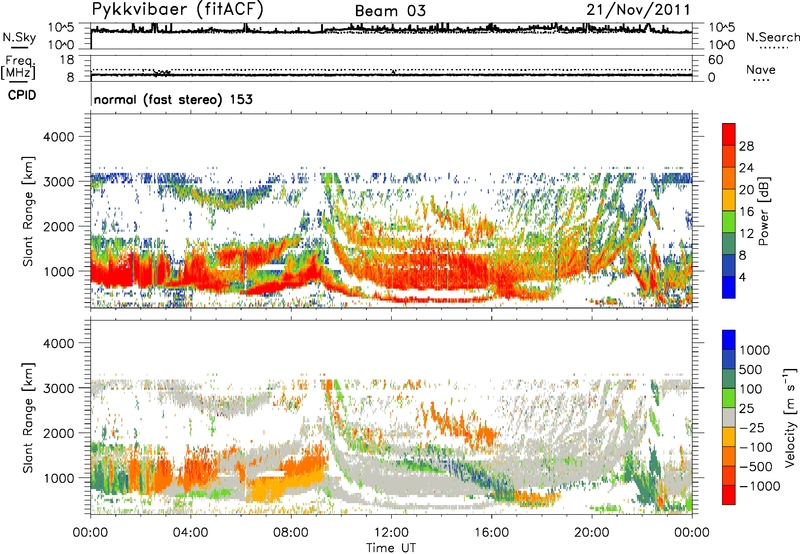Image resolution: width=800 pixels, height=554 pixels.
Task: Click the 18 tick of frequency panel
Action: pyautogui.click(x=67, y=60)
